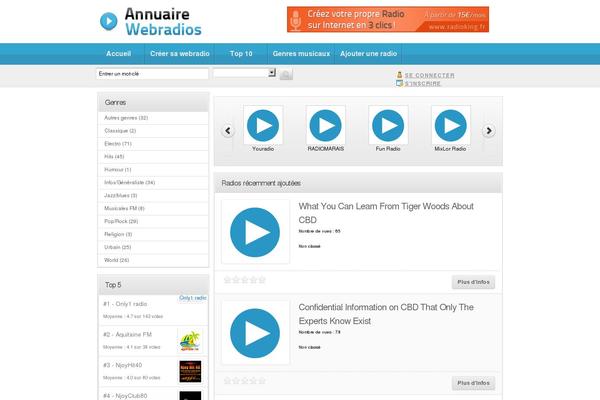The image size is (600, 400).
Task: Open the Hits (45) genre
Action: tap(114, 157)
